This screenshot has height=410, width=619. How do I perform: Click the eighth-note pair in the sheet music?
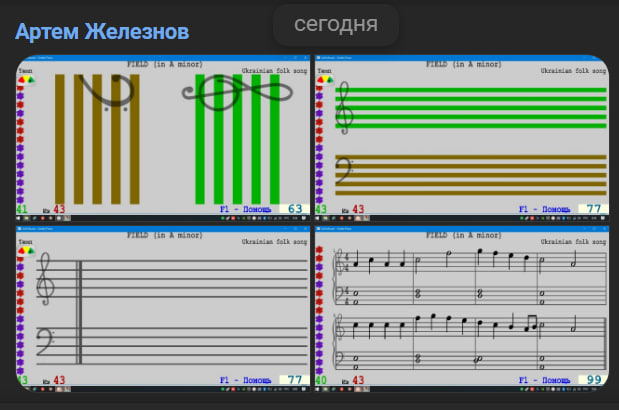click(x=530, y=323)
